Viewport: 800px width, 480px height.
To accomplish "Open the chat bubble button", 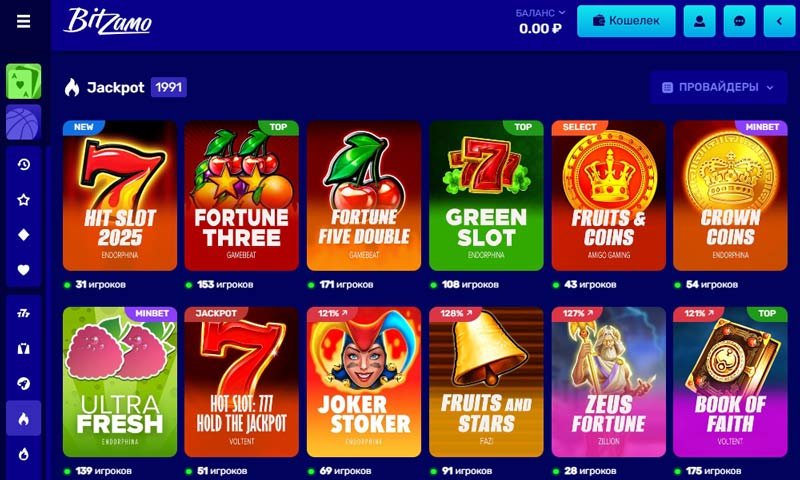I will point(739,21).
